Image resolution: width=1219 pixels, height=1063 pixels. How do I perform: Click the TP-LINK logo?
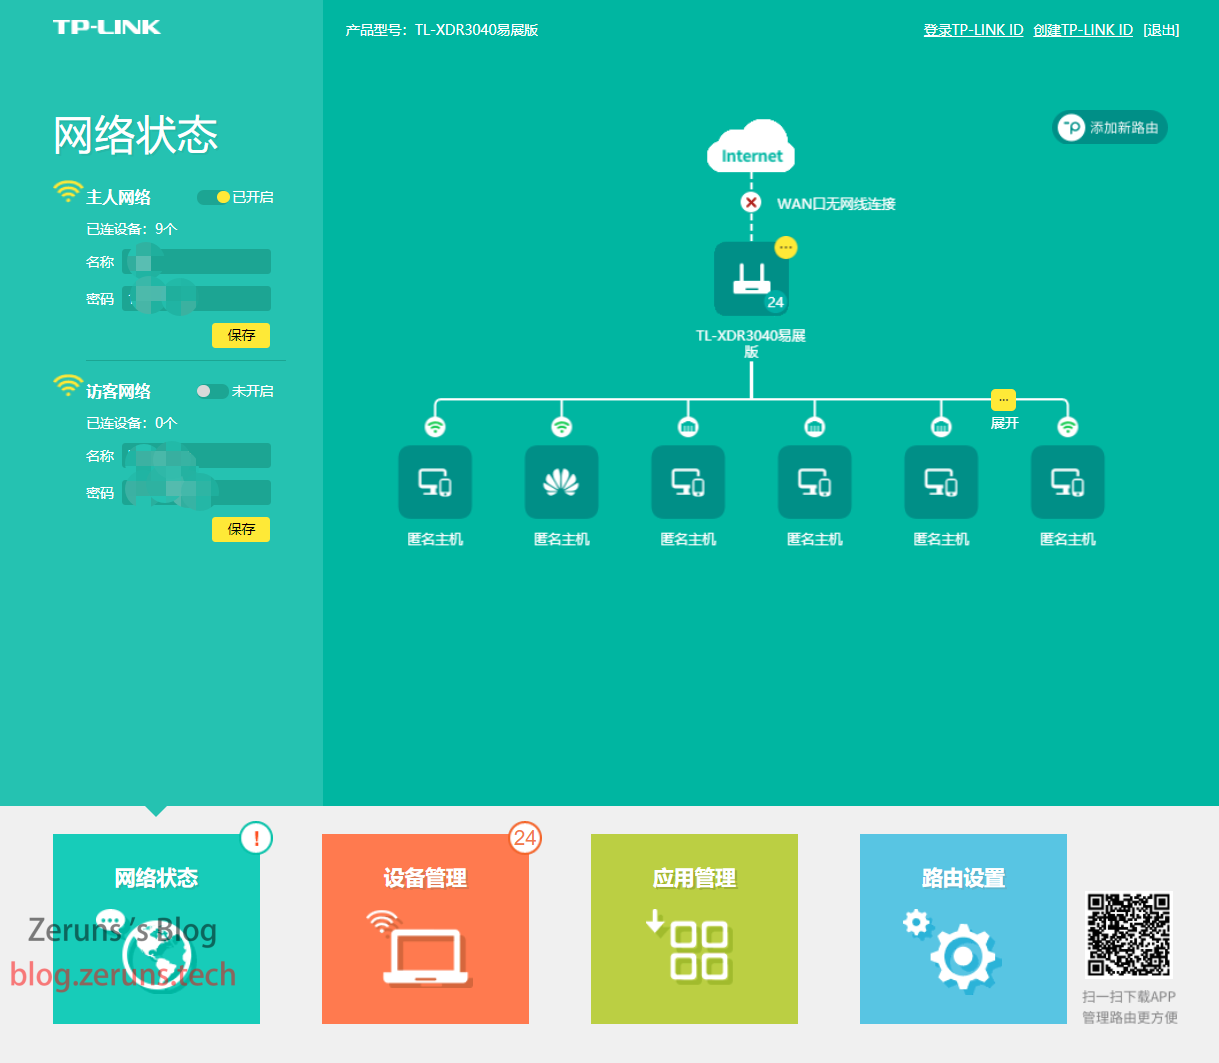point(107,27)
